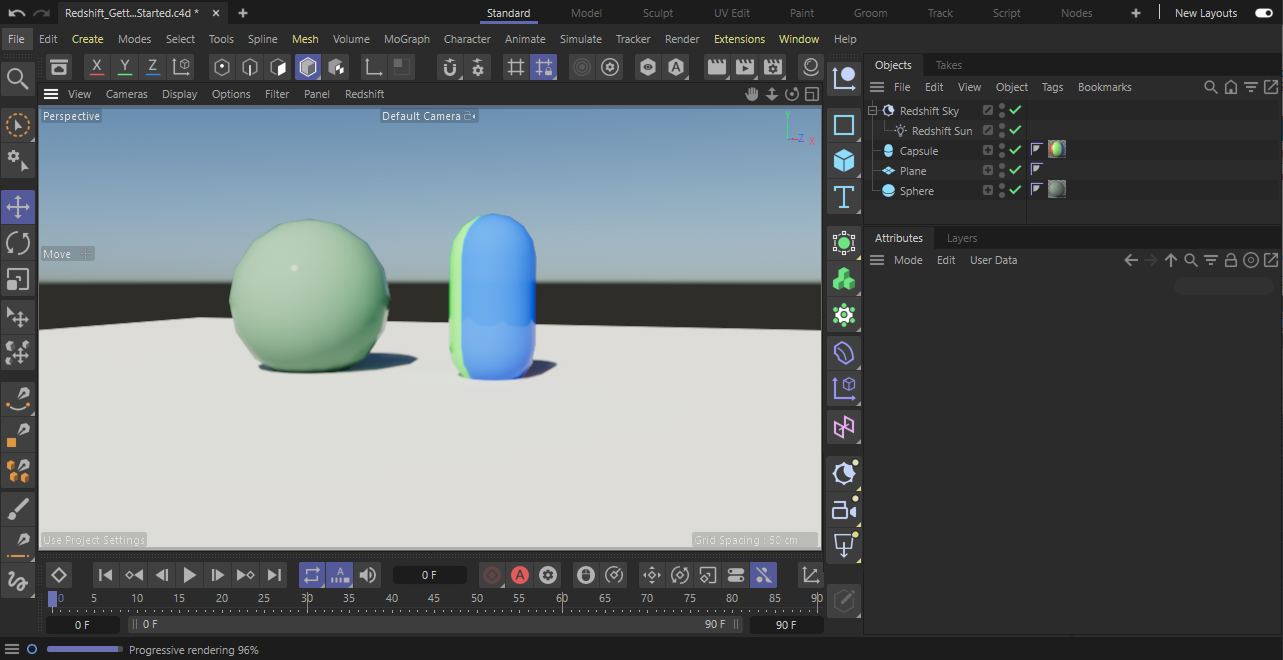This screenshot has width=1283, height=660.
Task: Jump to the end of the animation
Action: tap(274, 575)
